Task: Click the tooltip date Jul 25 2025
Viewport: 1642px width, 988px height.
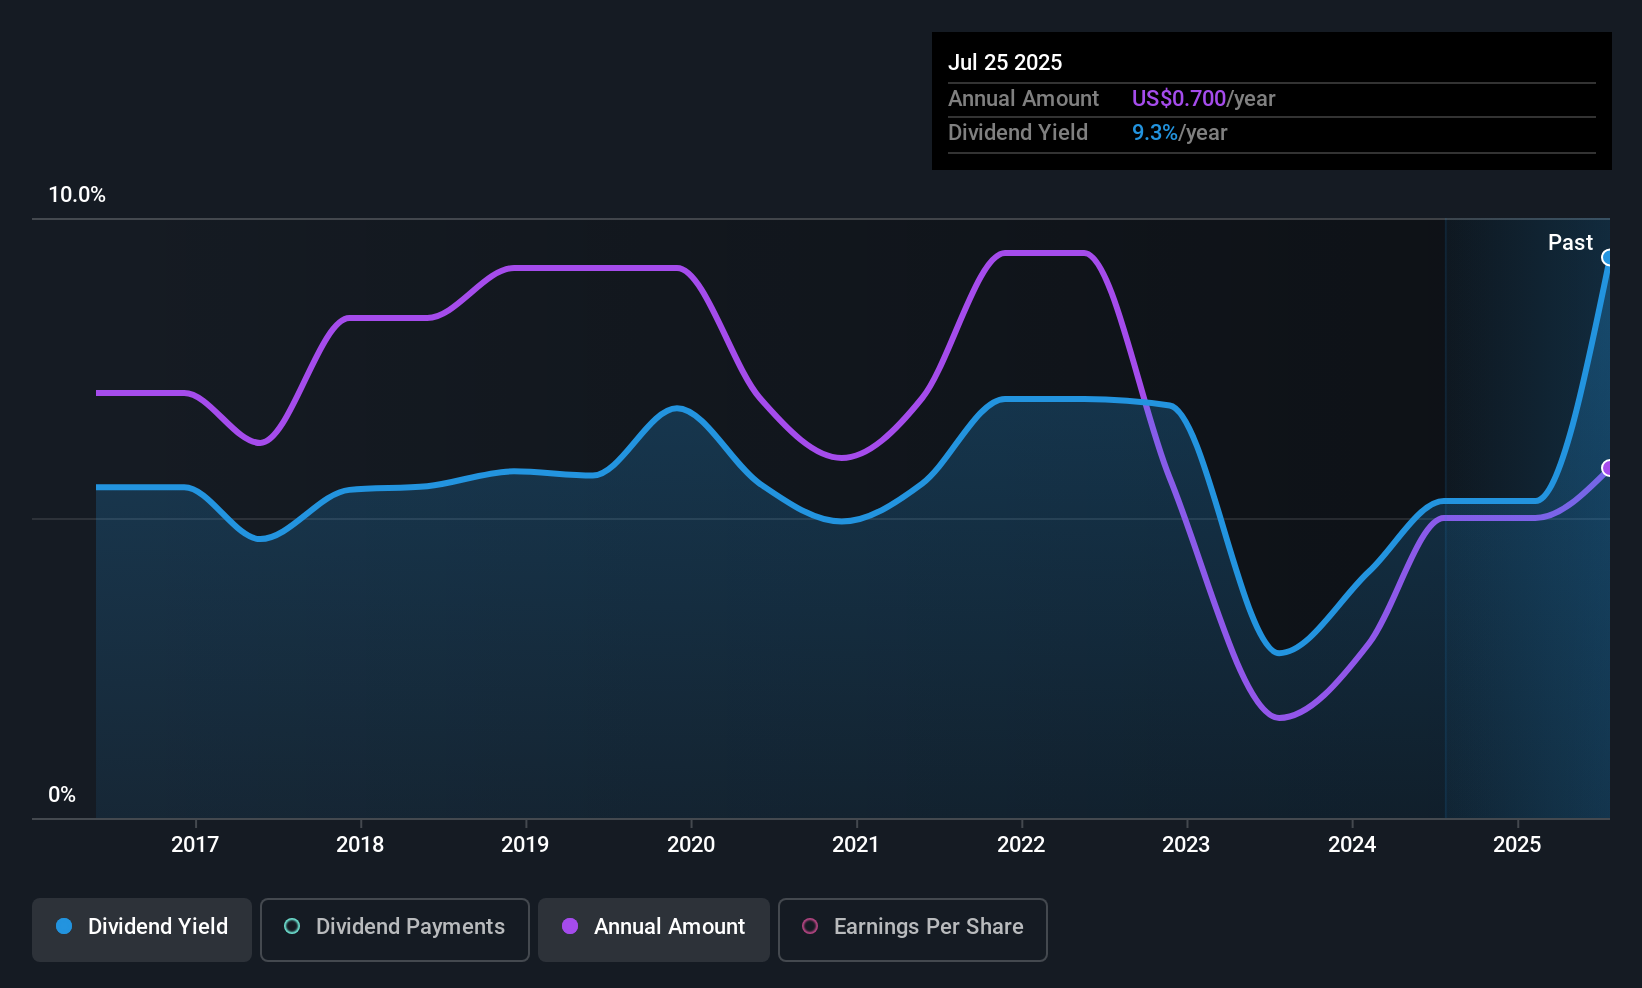Action: tap(1005, 62)
